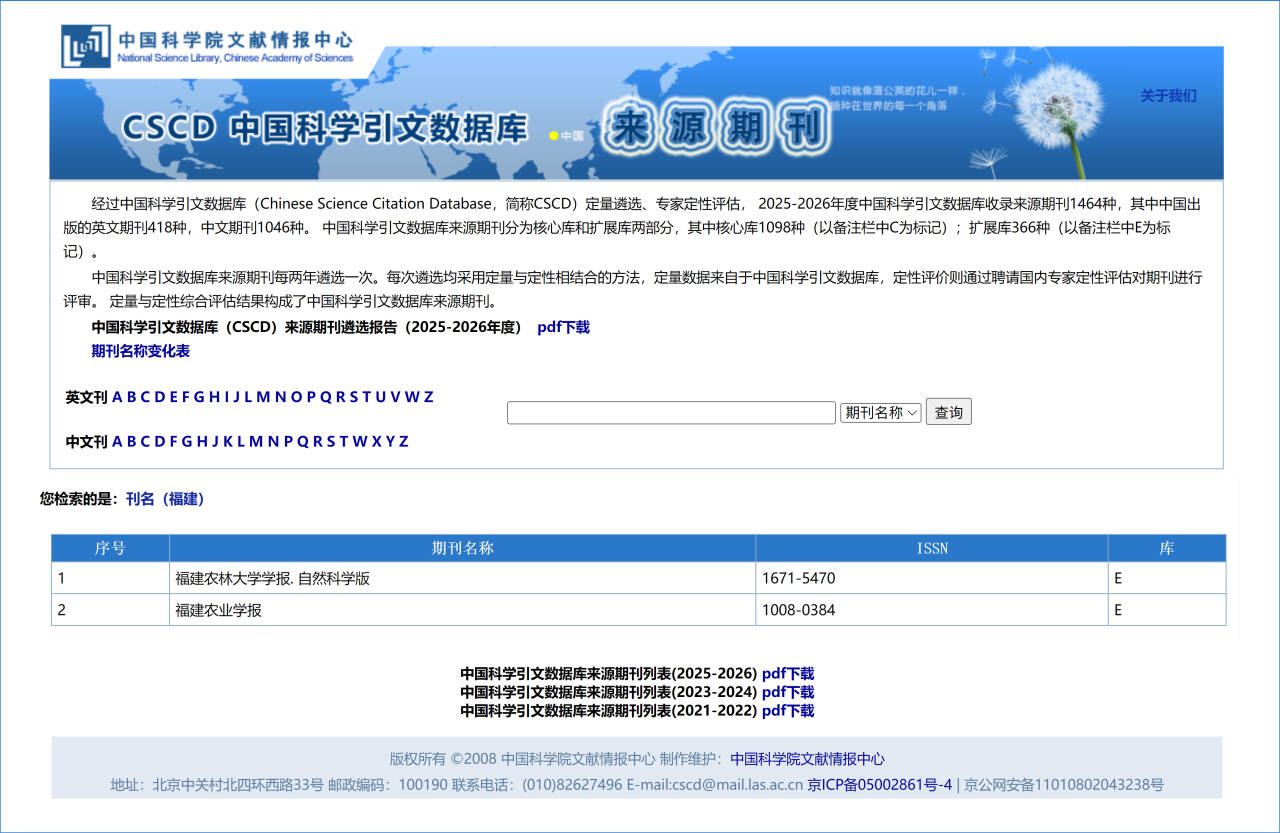Open the 京ICP备05002861号-4 link
This screenshot has height=833, width=1280.
pos(880,785)
